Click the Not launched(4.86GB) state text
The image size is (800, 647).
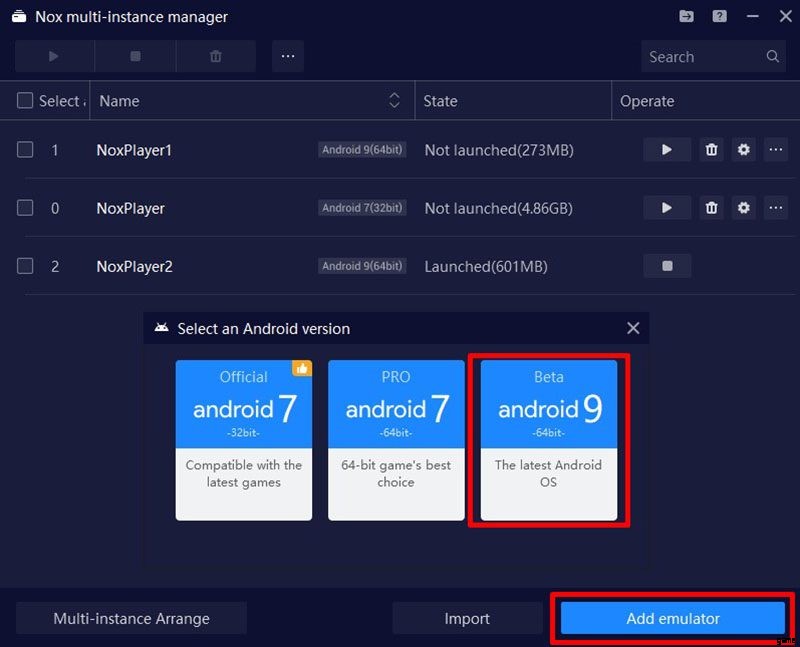point(498,208)
